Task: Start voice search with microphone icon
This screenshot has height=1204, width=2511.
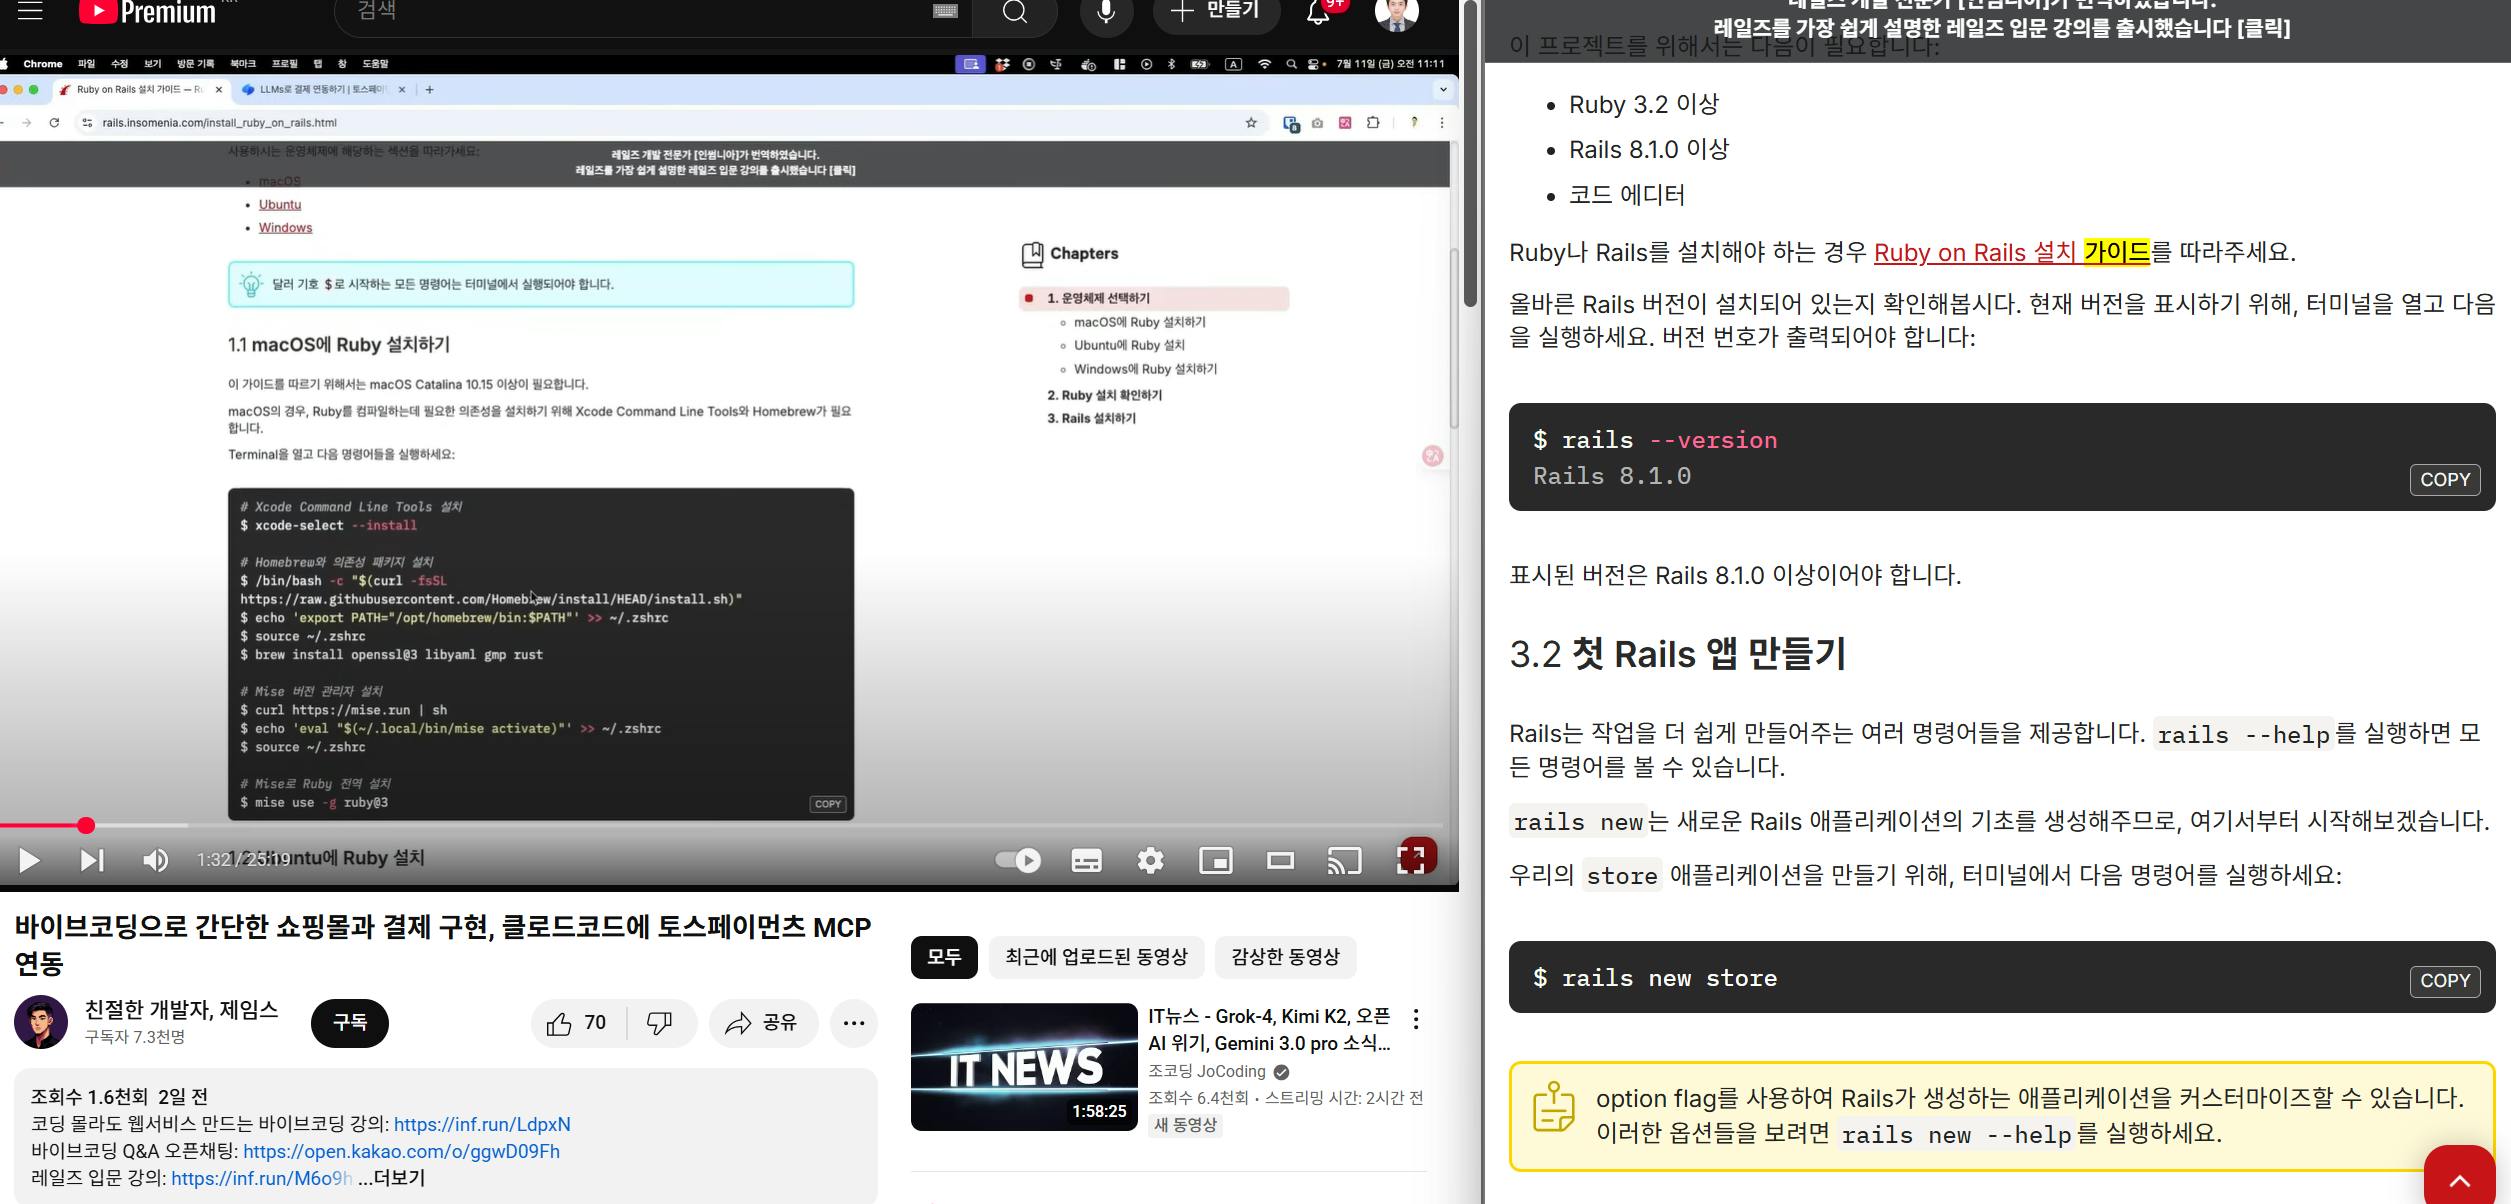Action: pyautogui.click(x=1106, y=12)
